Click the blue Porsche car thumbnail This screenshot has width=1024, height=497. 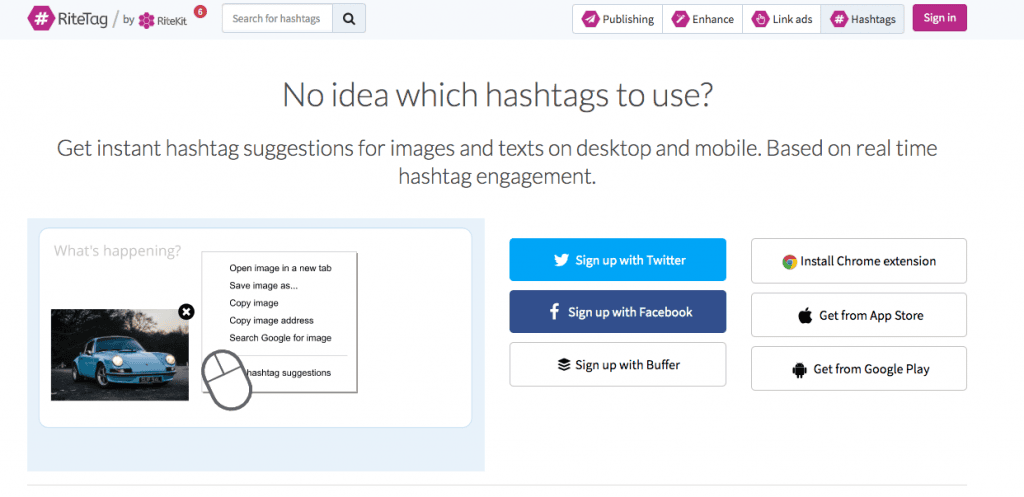point(120,355)
